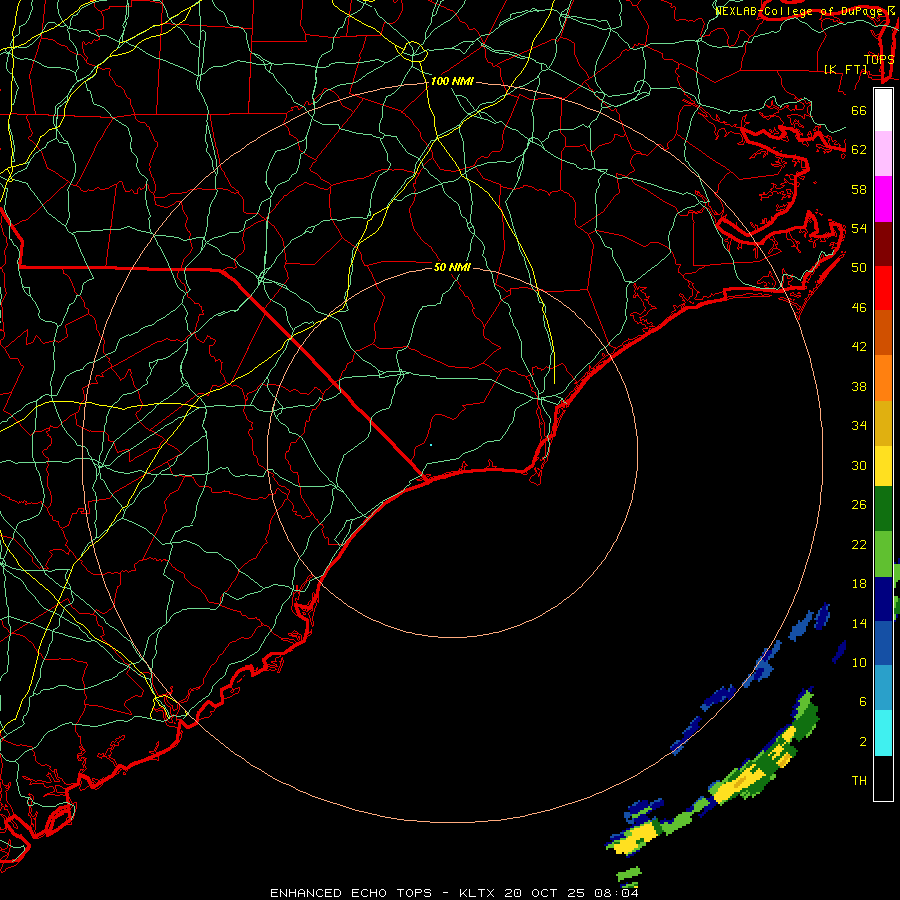Viewport: 900px width, 900px height.
Task: Click the light pink legend color band
Action: pos(883,153)
